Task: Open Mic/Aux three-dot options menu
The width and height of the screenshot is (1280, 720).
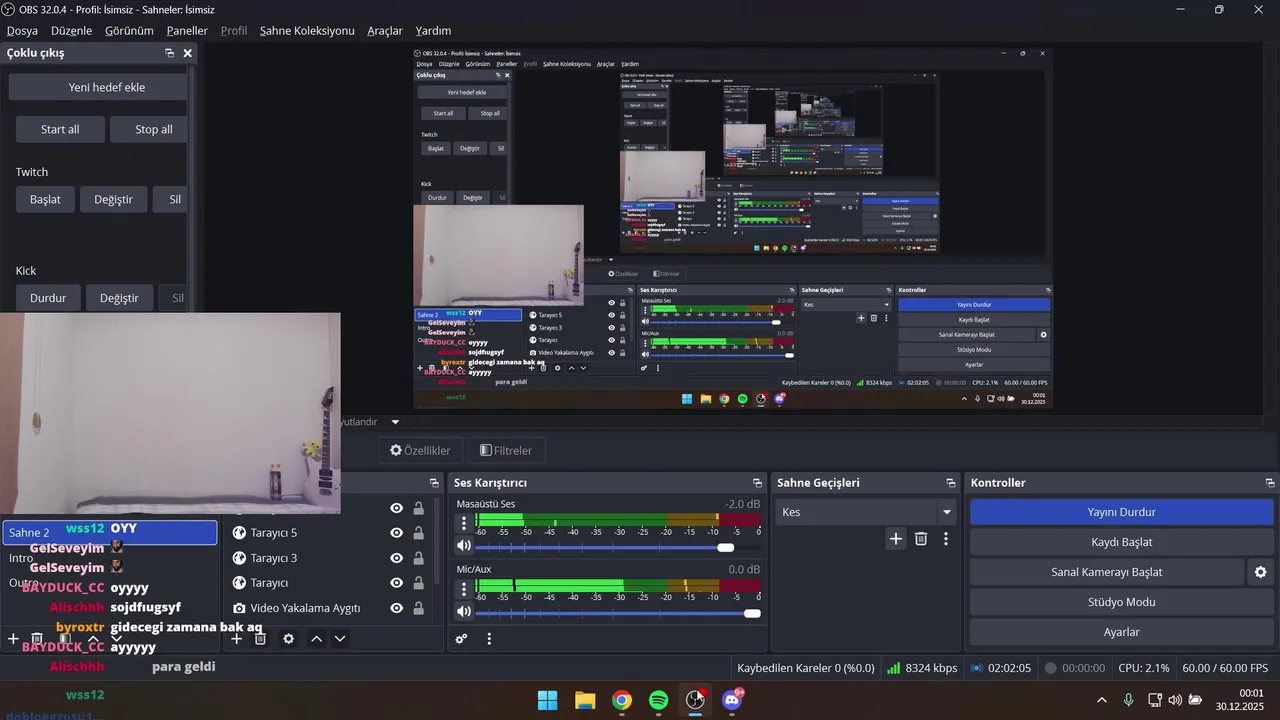Action: point(464,589)
